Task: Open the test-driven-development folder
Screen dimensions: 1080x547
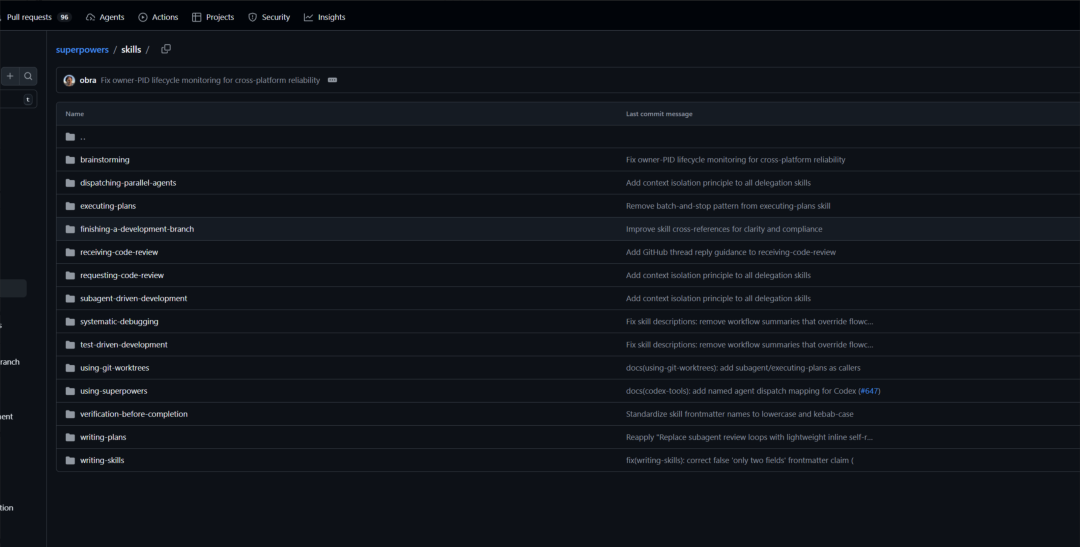Action: [124, 345]
